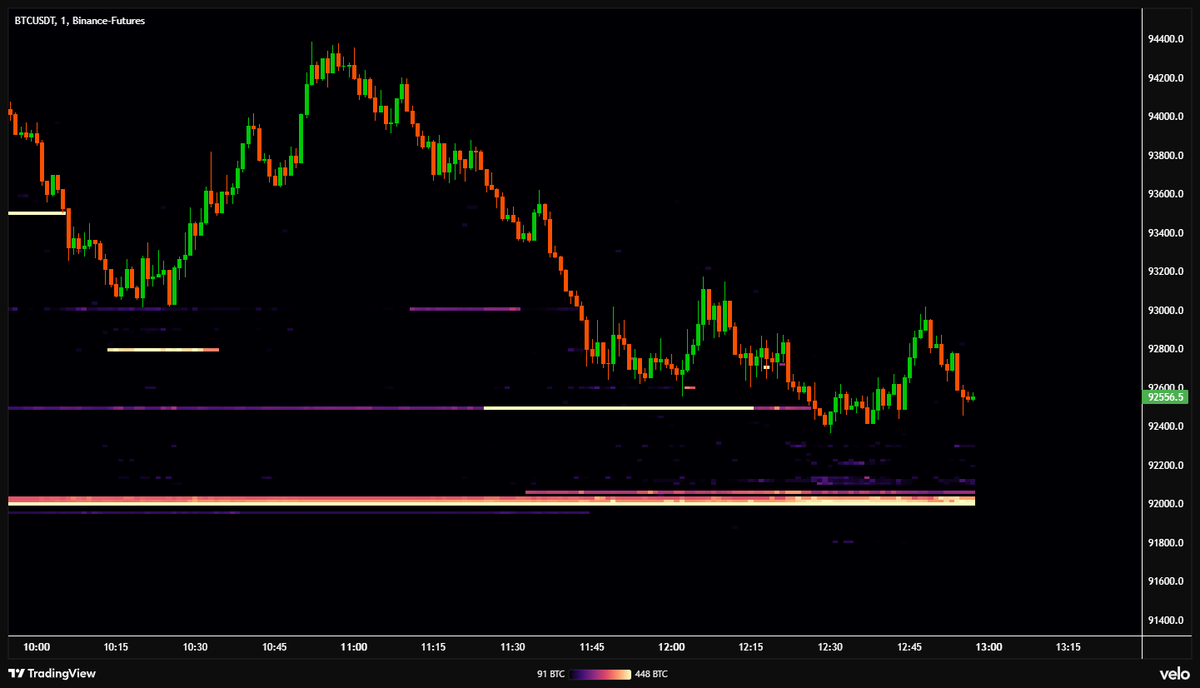
Task: Click the 91800.0 price axis label
Action: 1168,543
